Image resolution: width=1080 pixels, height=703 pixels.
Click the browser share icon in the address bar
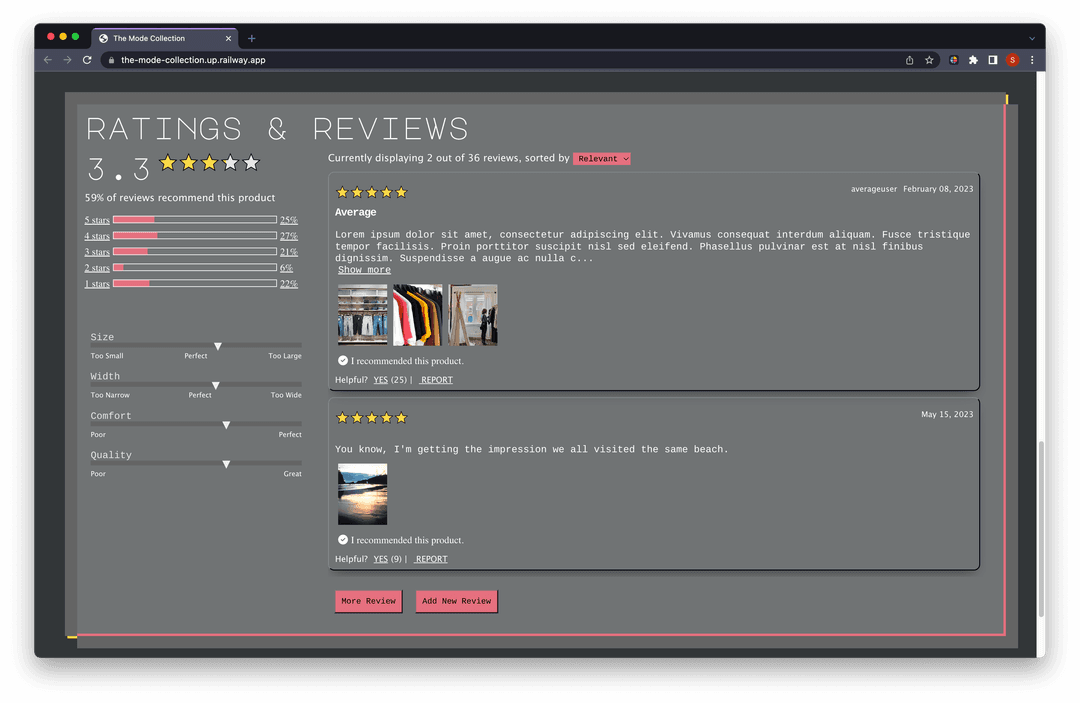click(909, 59)
